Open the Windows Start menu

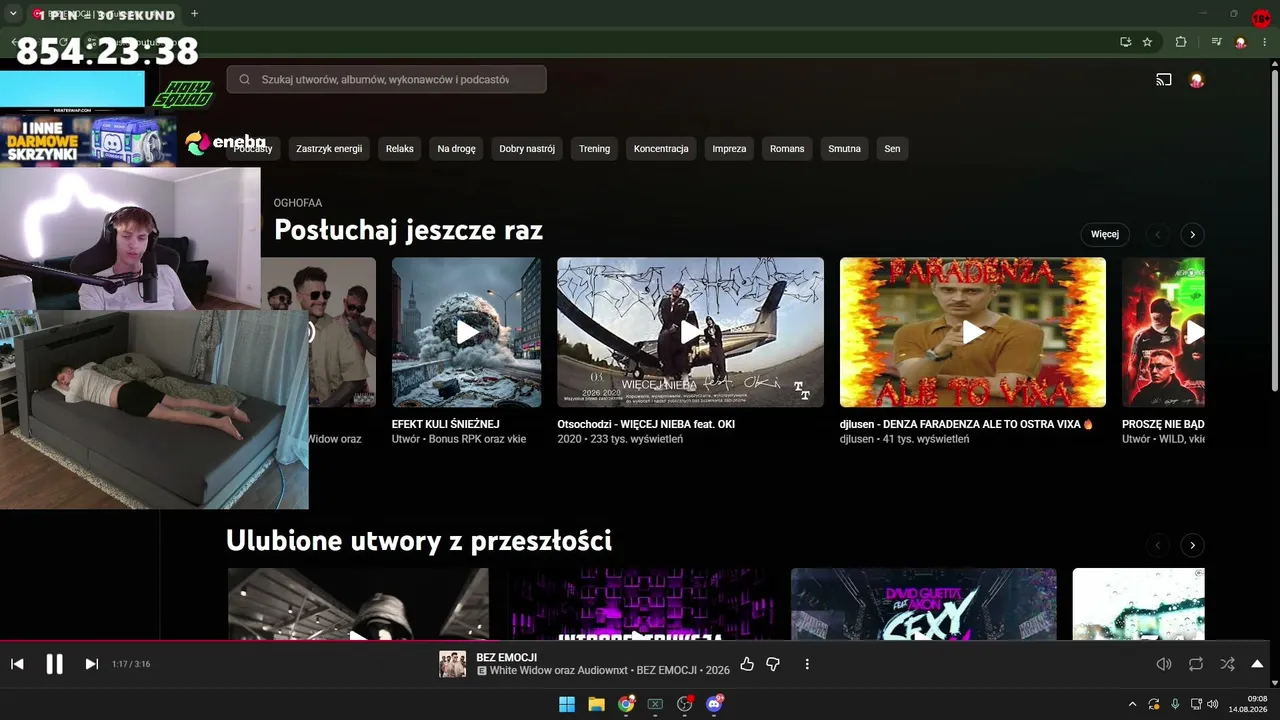click(x=567, y=704)
